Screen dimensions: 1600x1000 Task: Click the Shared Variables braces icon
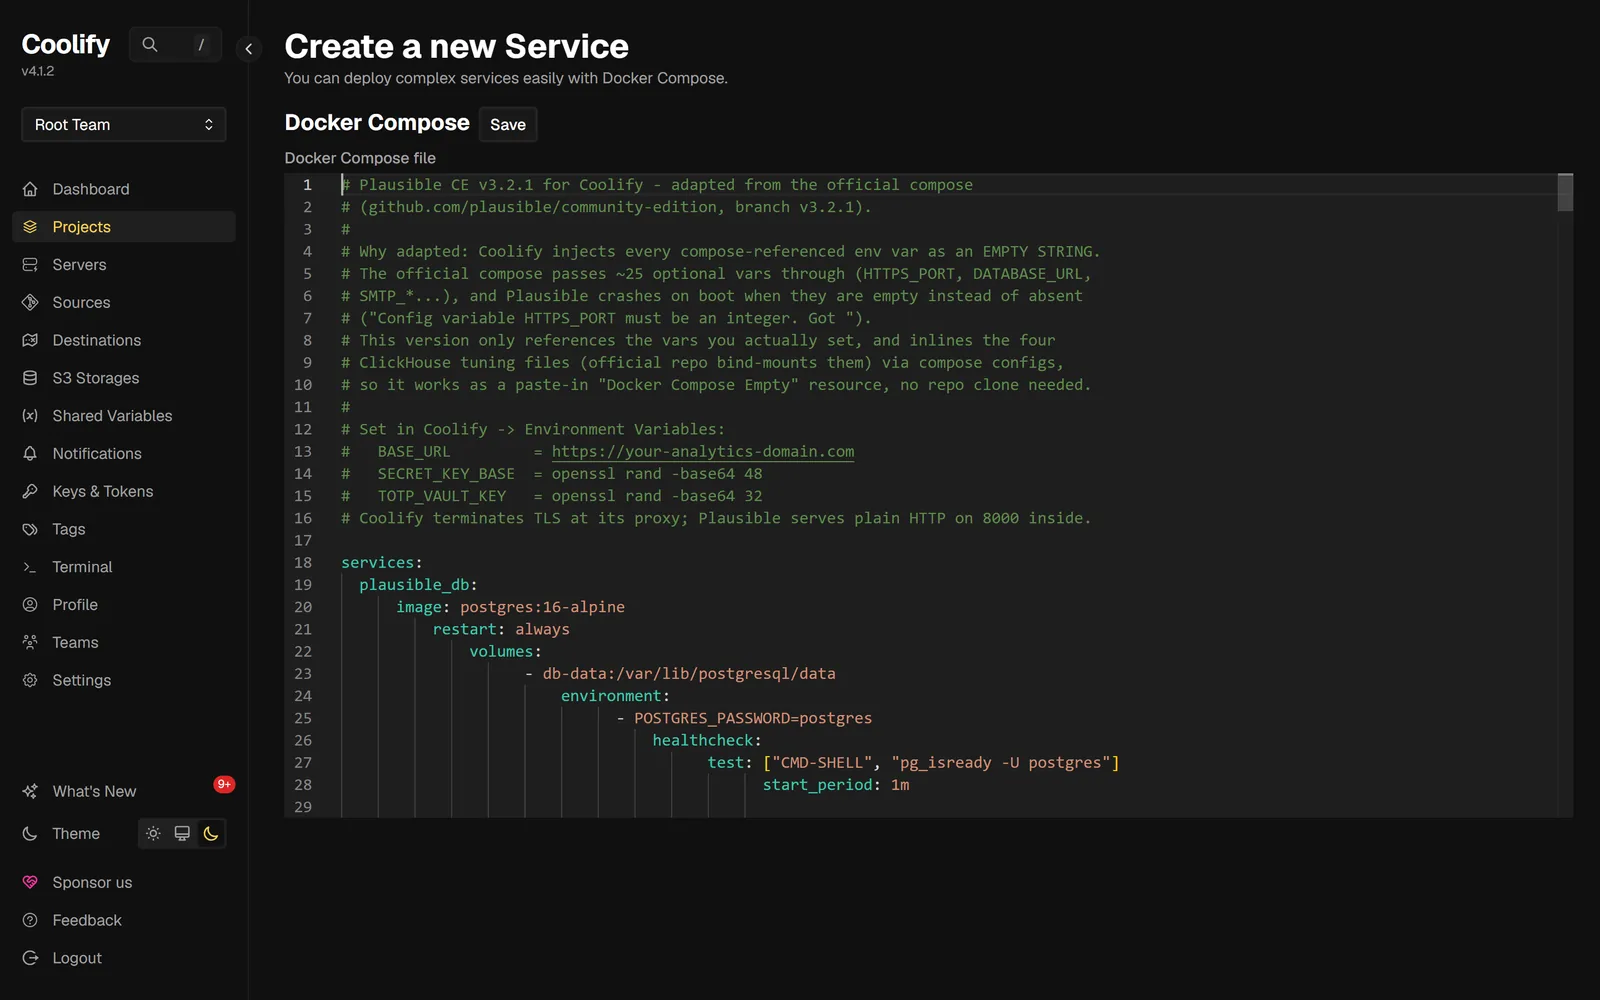30,416
